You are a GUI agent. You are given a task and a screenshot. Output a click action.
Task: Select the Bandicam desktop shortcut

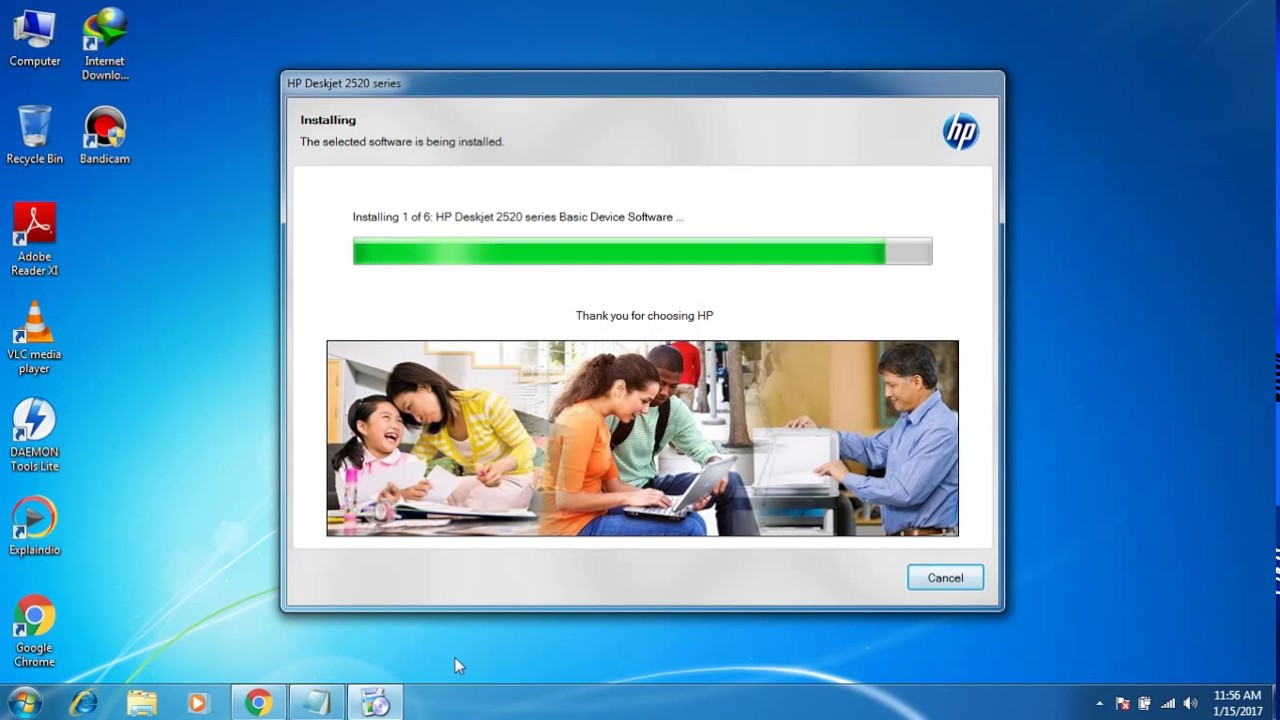coord(105,135)
